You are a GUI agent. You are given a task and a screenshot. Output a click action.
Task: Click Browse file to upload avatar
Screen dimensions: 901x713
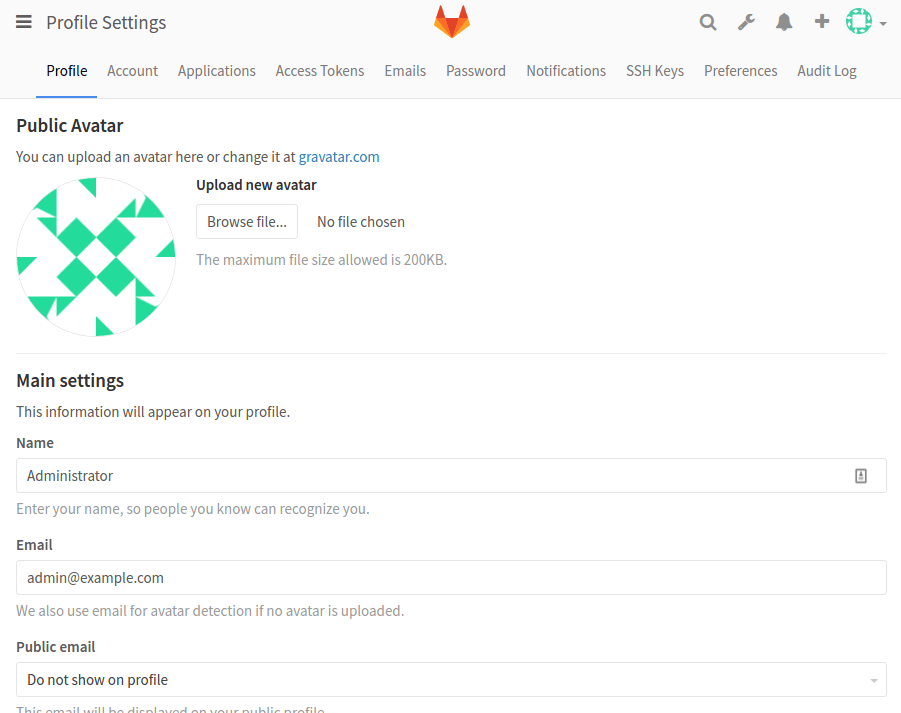pyautogui.click(x=246, y=221)
